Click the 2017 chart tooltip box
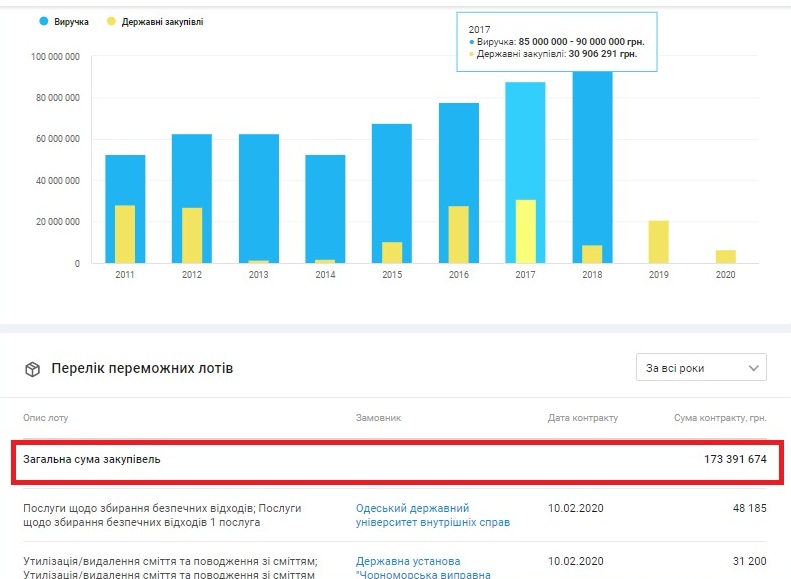 pyautogui.click(x=557, y=42)
